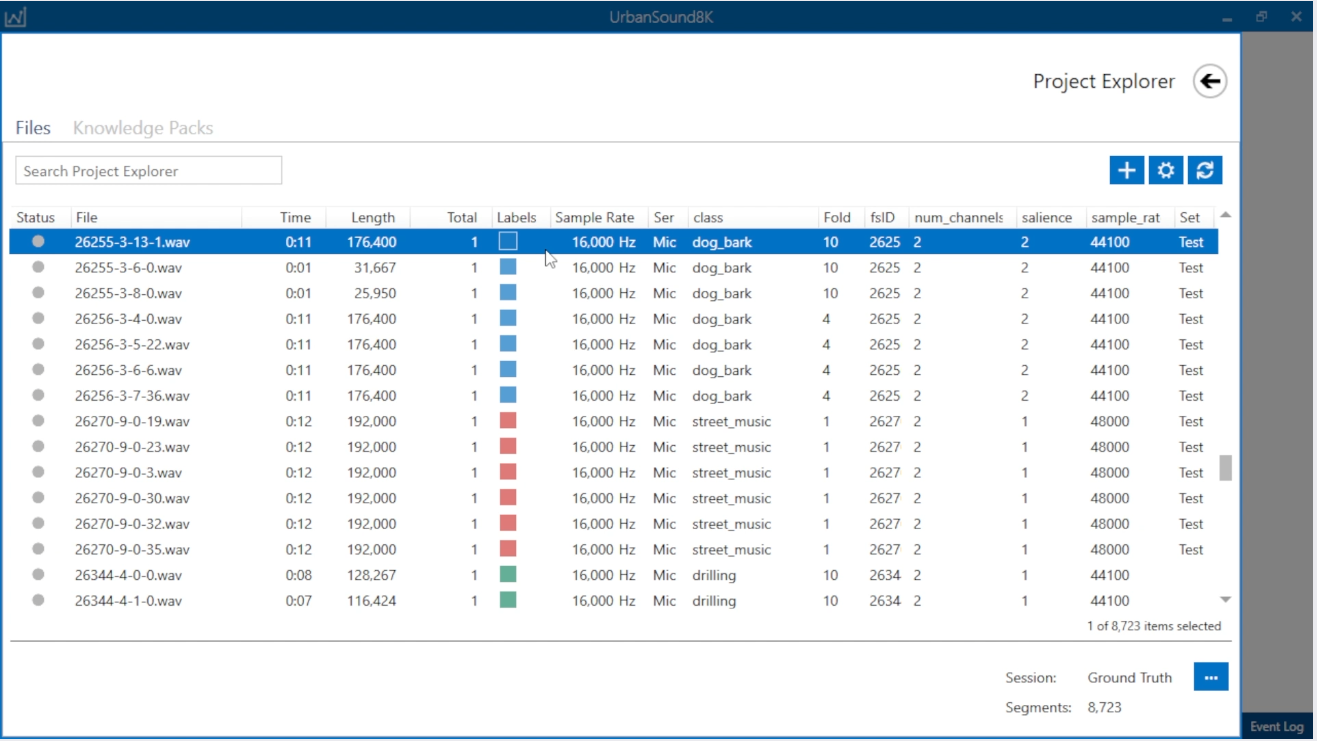
Task: Click the Project Explorer heading
Action: pyautogui.click(x=1104, y=82)
